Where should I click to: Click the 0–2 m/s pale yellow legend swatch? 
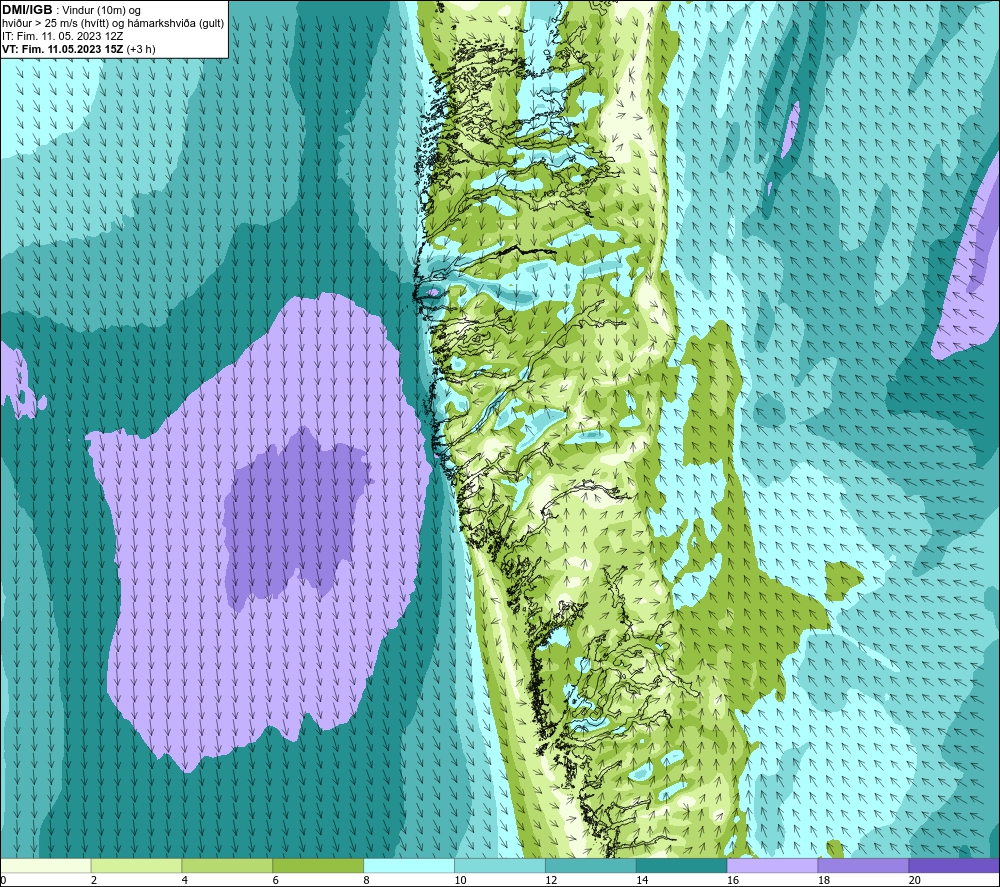coord(46,865)
